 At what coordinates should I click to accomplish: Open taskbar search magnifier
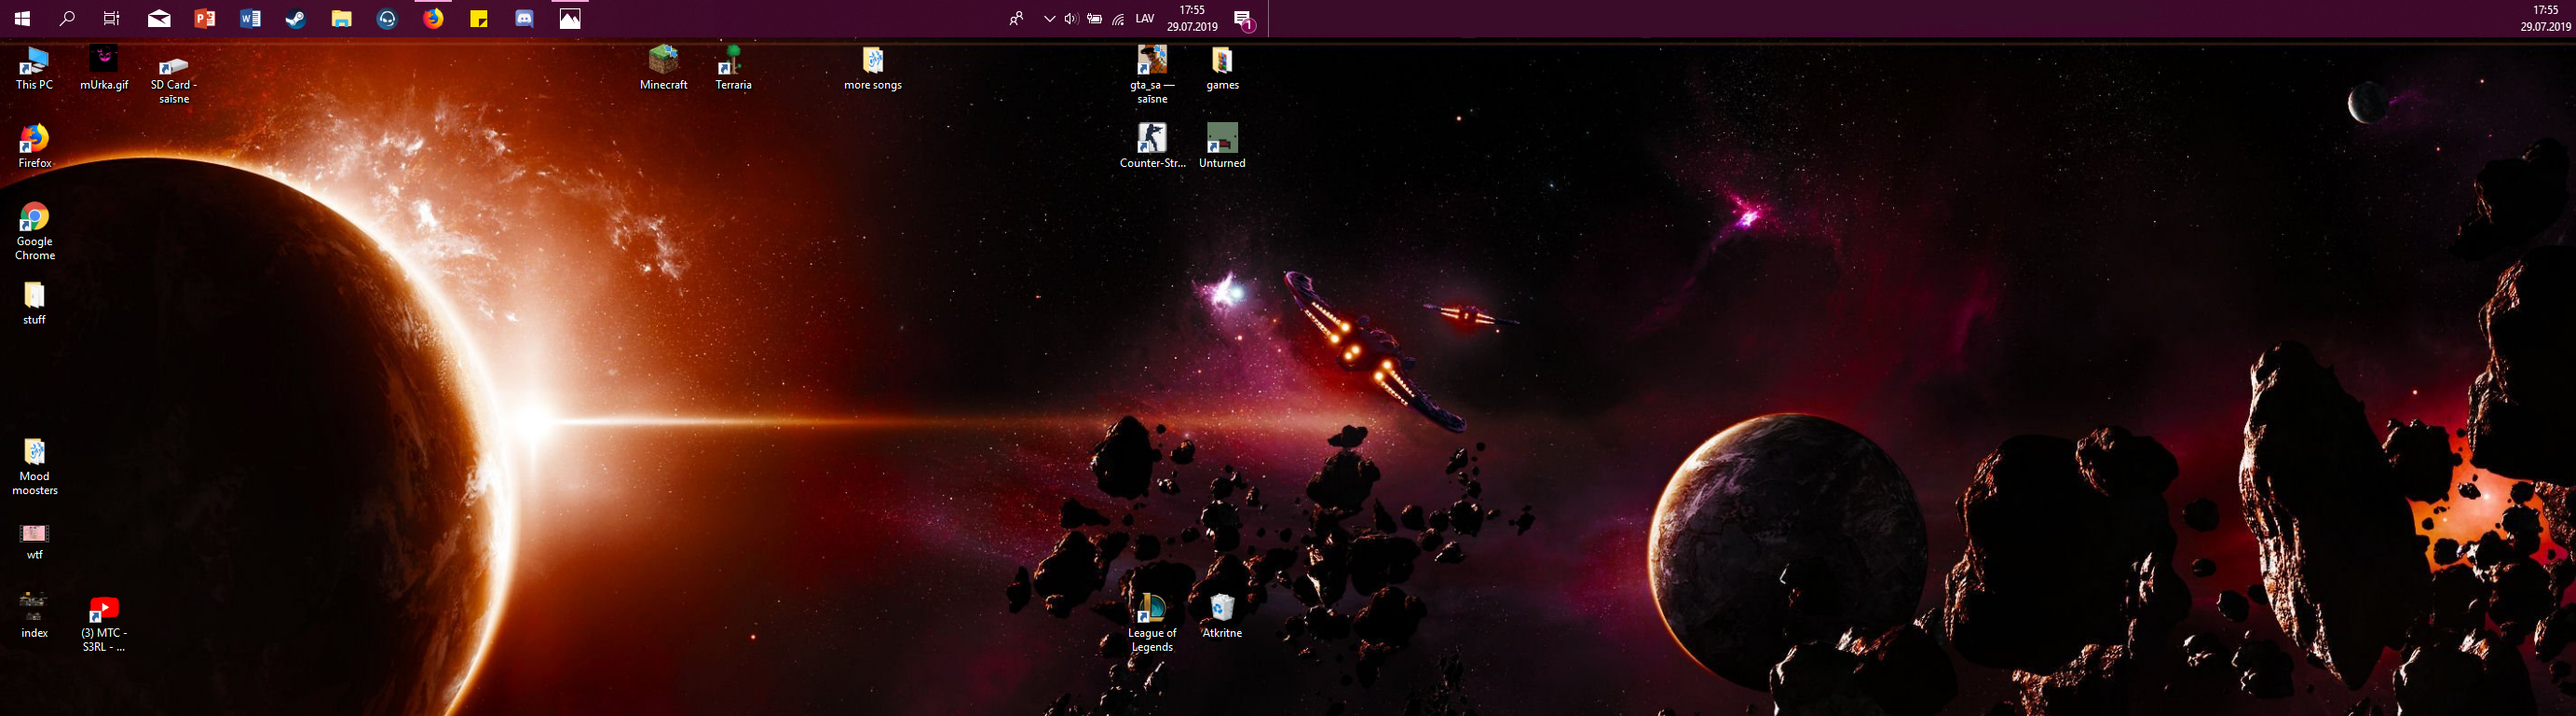click(67, 18)
